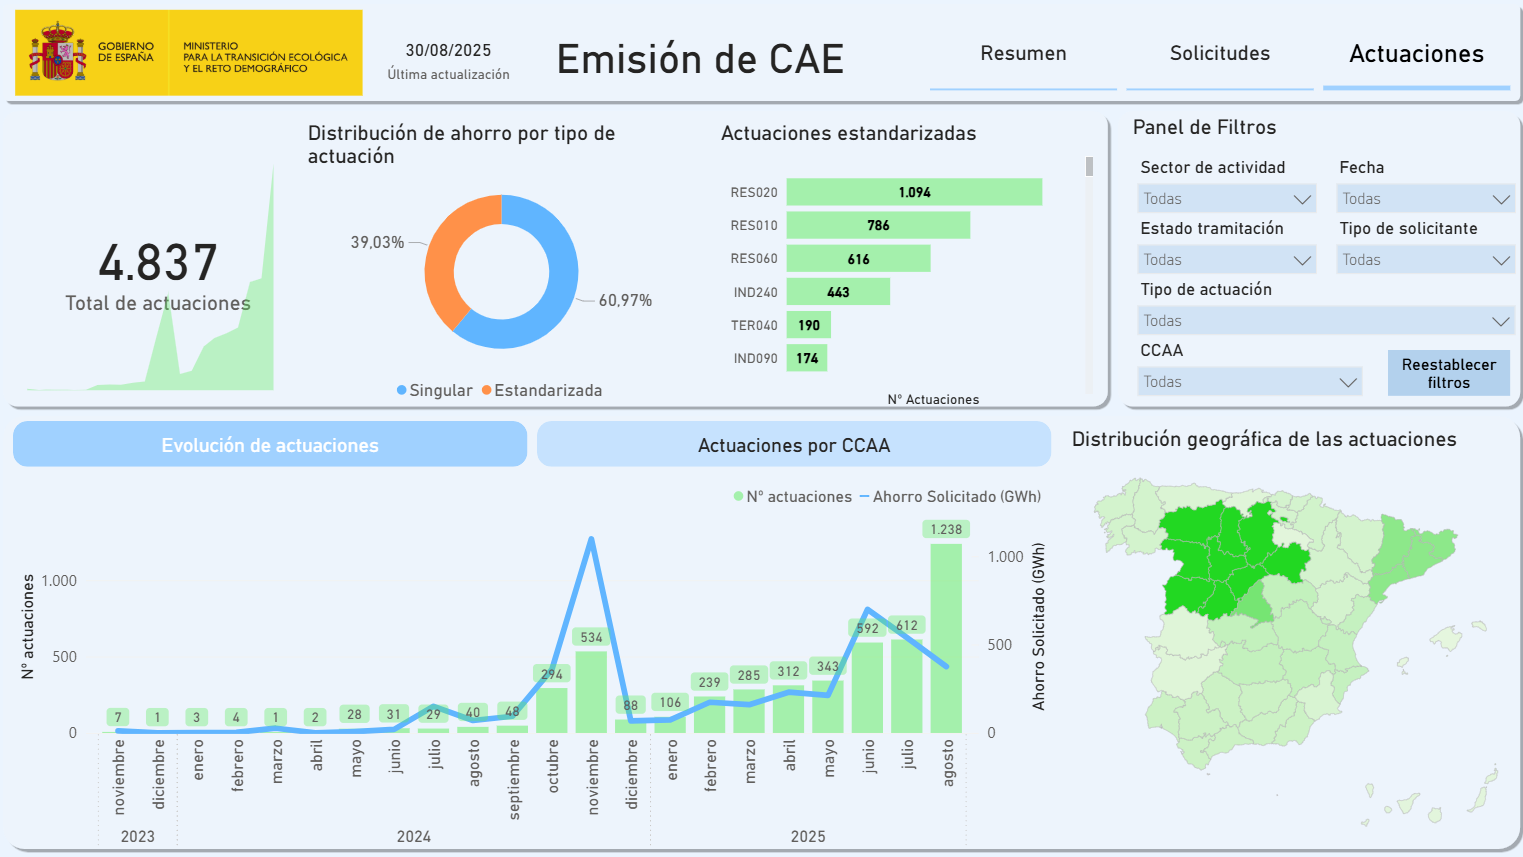This screenshot has width=1523, height=857.
Task: Switch to Actuaciones por CCAA view
Action: tap(794, 445)
